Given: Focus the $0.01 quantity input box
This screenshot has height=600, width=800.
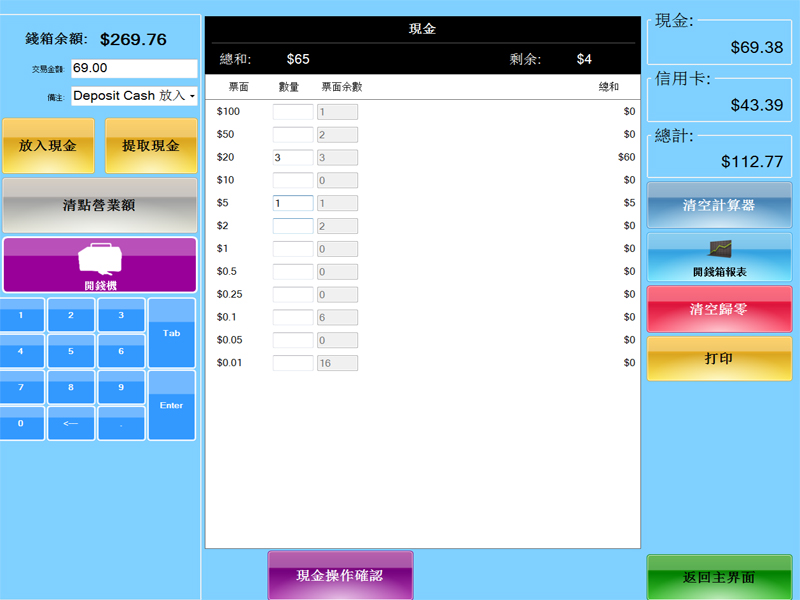Looking at the screenshot, I should coord(293,363).
